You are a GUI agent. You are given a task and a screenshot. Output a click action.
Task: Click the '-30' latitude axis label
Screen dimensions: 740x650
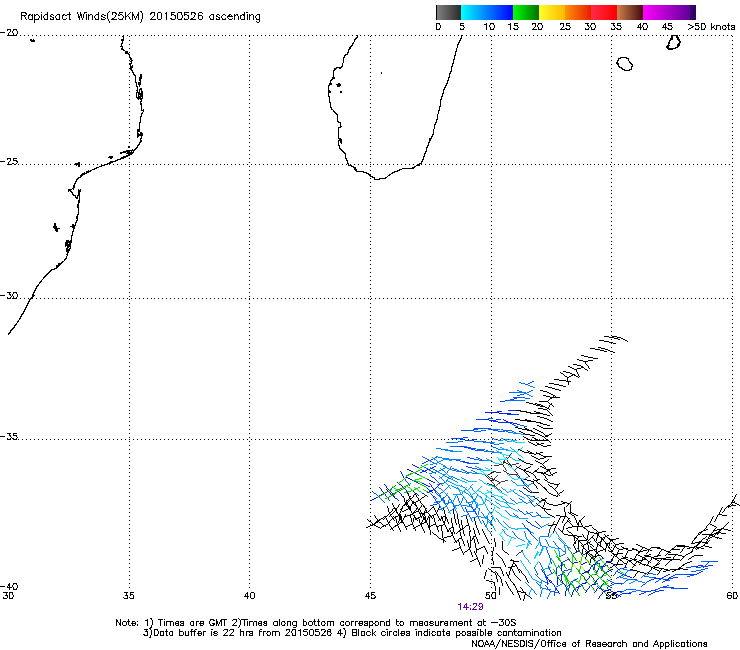tap(9, 296)
